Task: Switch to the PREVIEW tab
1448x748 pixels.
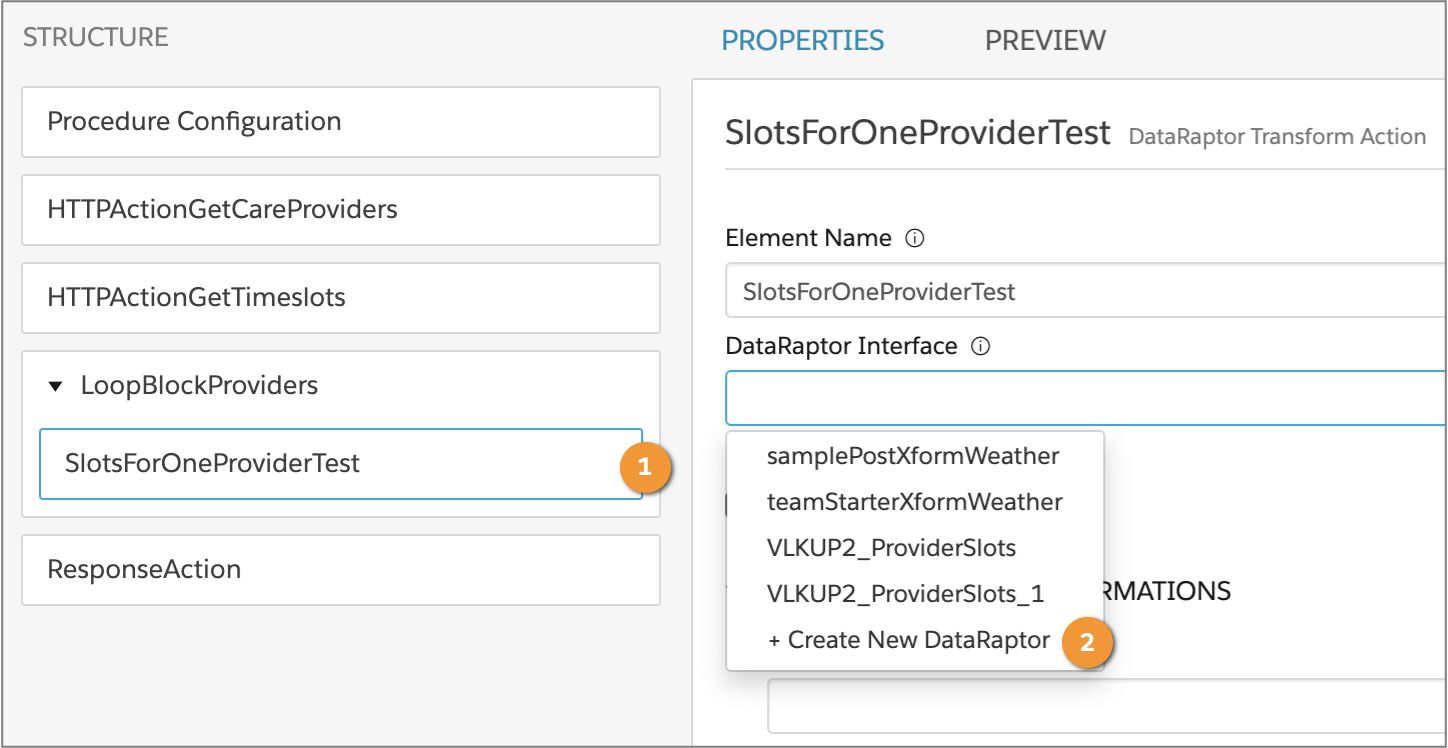Action: pos(1044,40)
